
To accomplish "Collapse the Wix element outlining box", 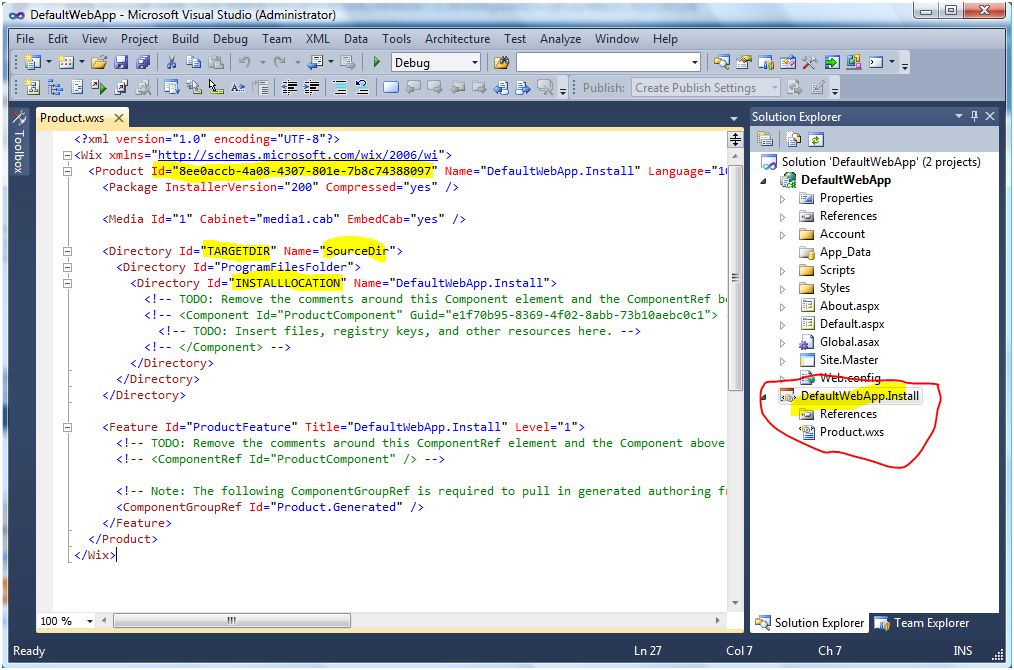I will pyautogui.click(x=67, y=155).
